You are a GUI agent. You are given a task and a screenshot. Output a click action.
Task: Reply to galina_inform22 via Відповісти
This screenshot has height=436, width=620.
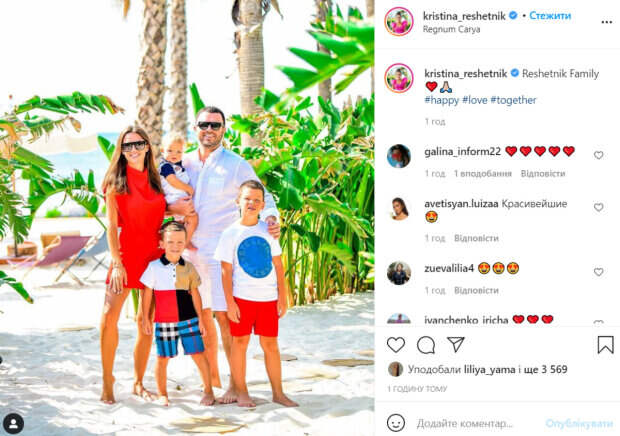click(543, 174)
